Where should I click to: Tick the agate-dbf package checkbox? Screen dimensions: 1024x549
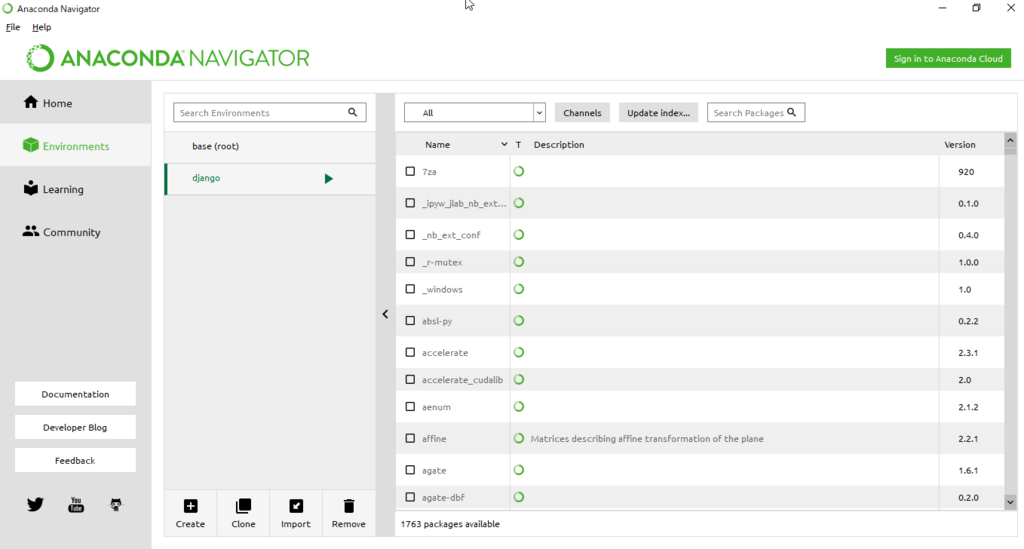(x=410, y=497)
